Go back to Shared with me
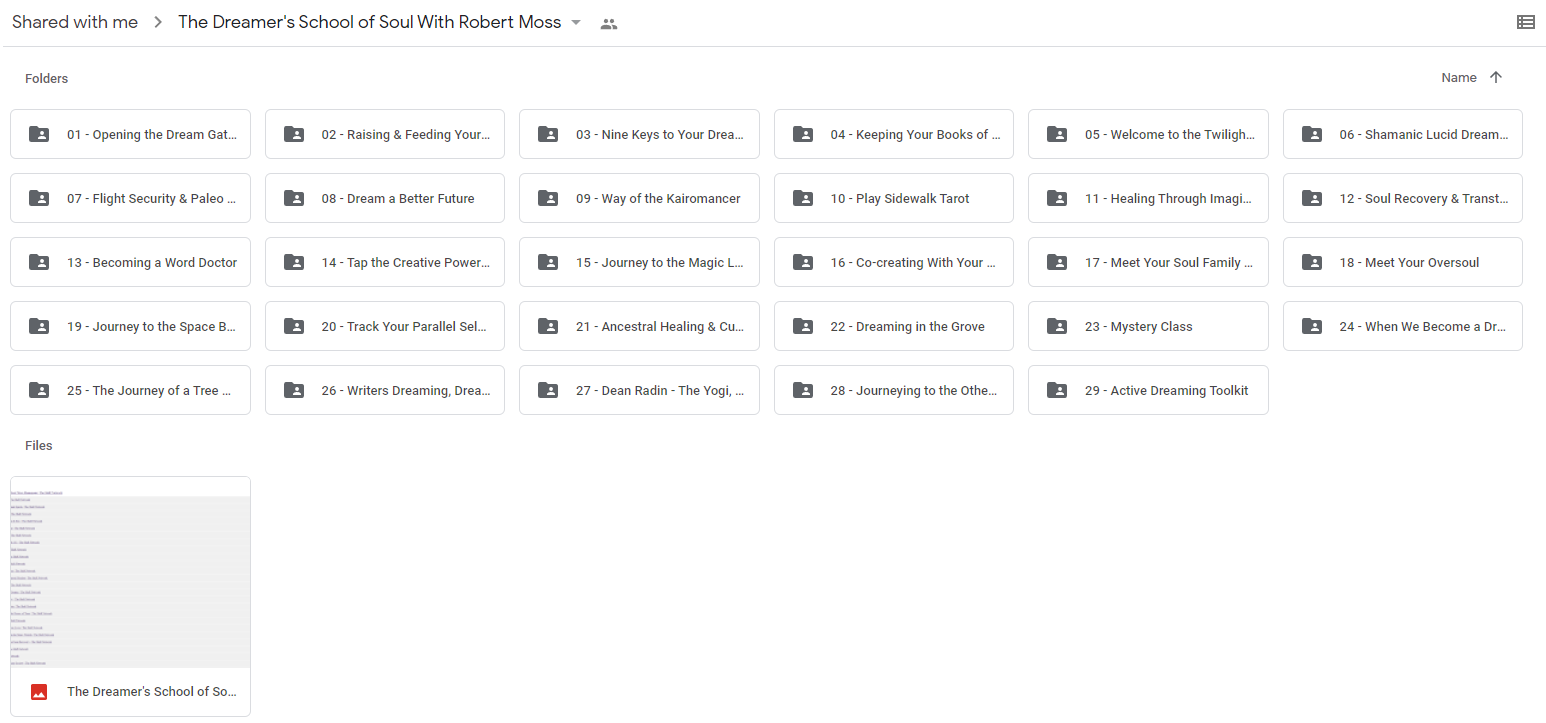Screen dimensions: 1546x723 tap(75, 22)
